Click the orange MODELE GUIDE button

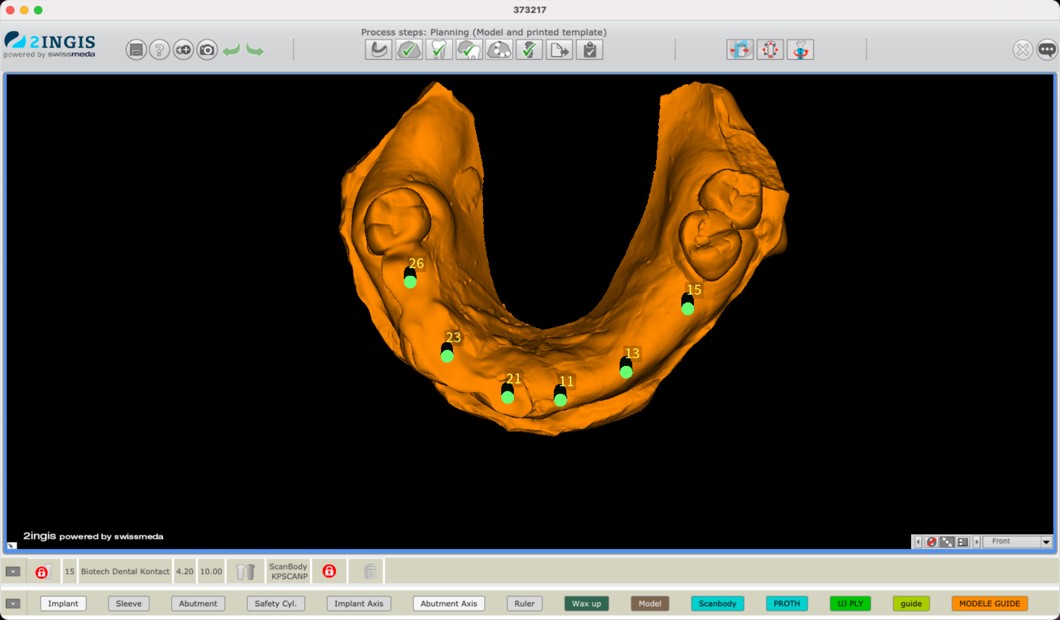coord(989,604)
